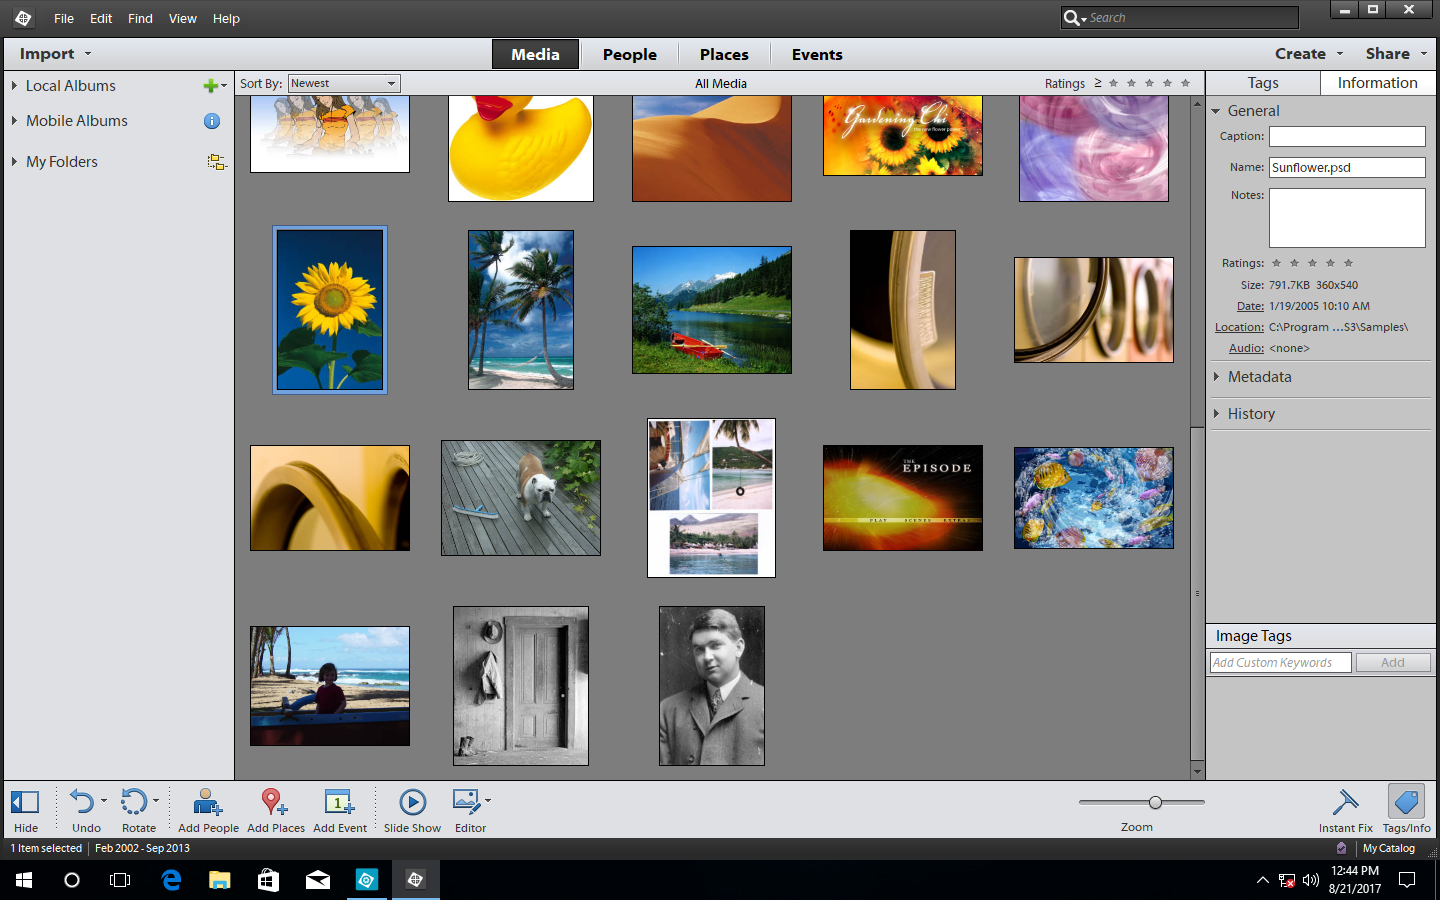Click the Add Event icon
Screen dimensions: 1440x900
339,802
